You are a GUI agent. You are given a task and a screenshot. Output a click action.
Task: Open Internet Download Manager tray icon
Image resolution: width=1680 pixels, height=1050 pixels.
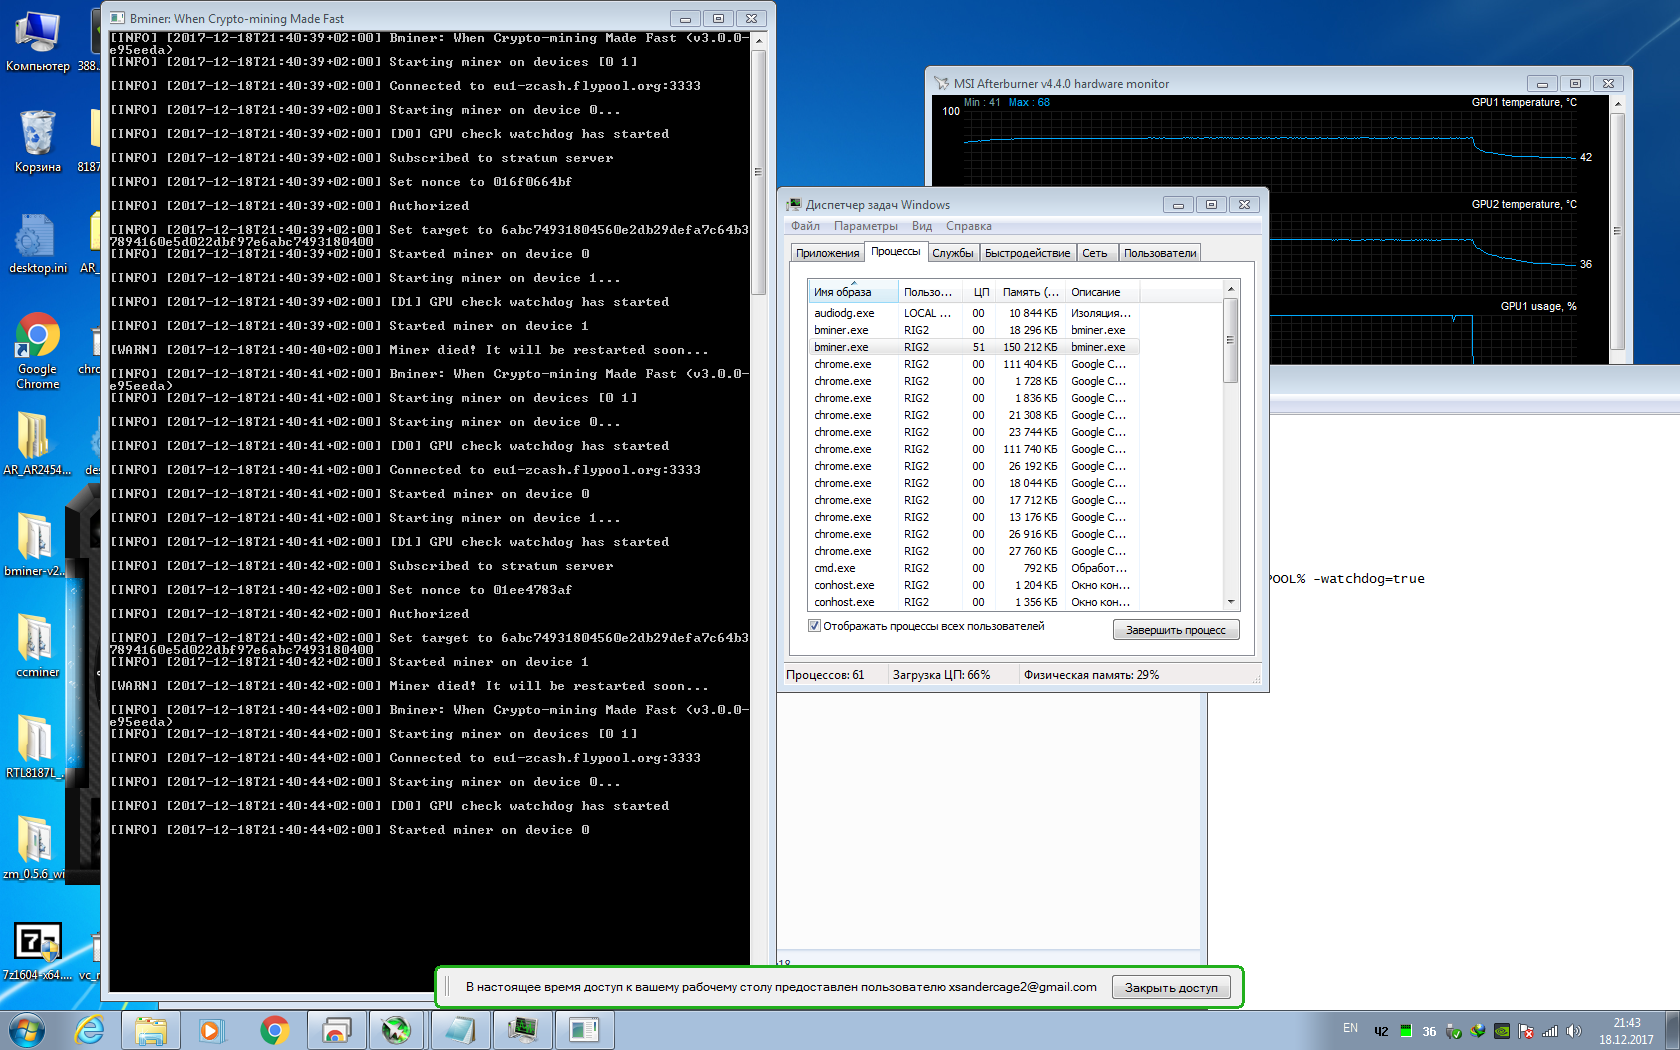pyautogui.click(x=1478, y=1031)
